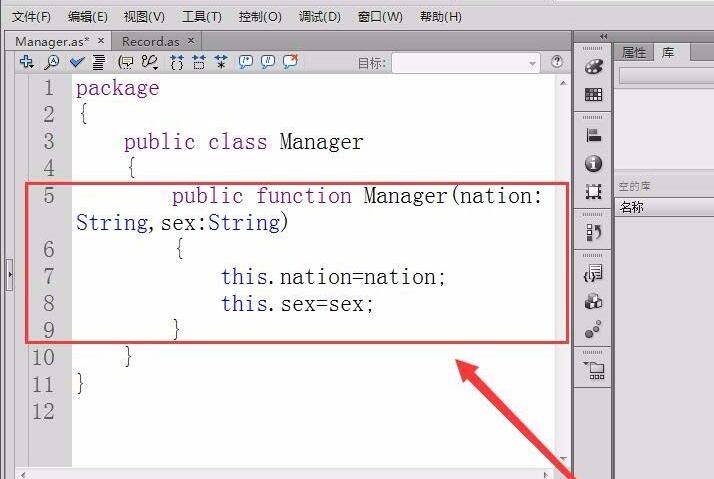Remove comment icon with red mark
Image resolution: width=714 pixels, height=479 pixels.
tap(291, 61)
